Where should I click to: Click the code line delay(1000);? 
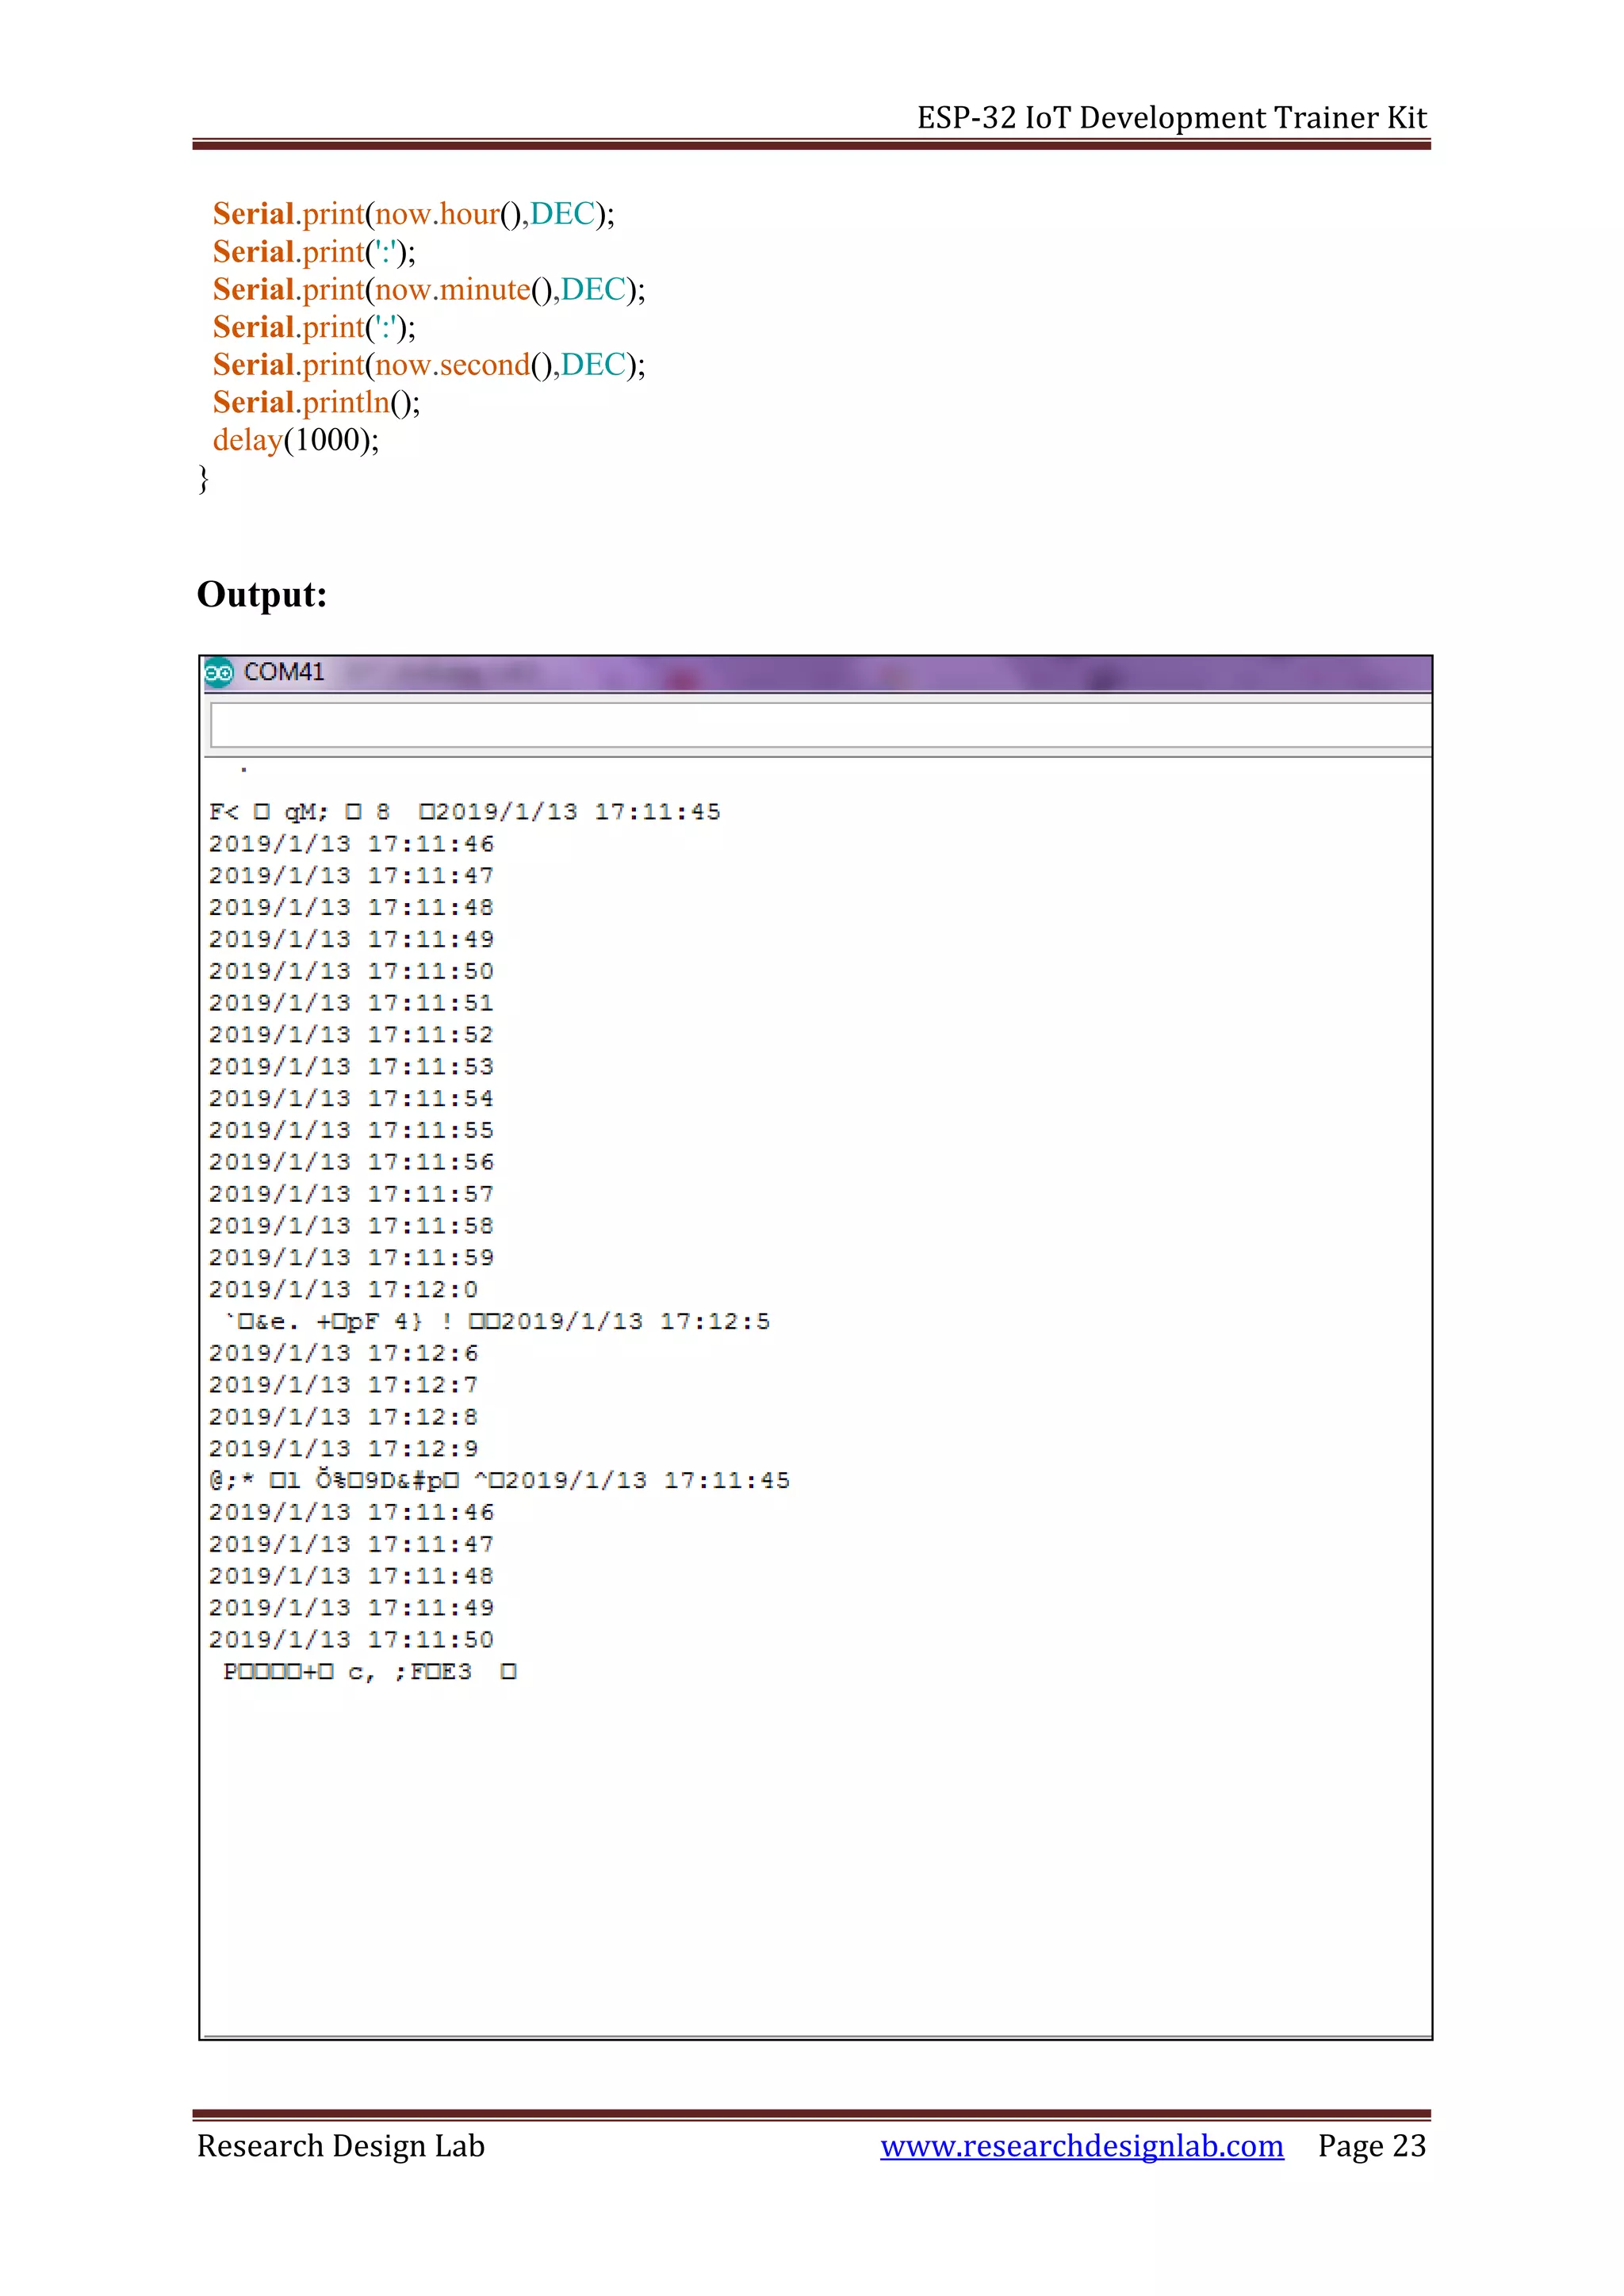tap(296, 440)
